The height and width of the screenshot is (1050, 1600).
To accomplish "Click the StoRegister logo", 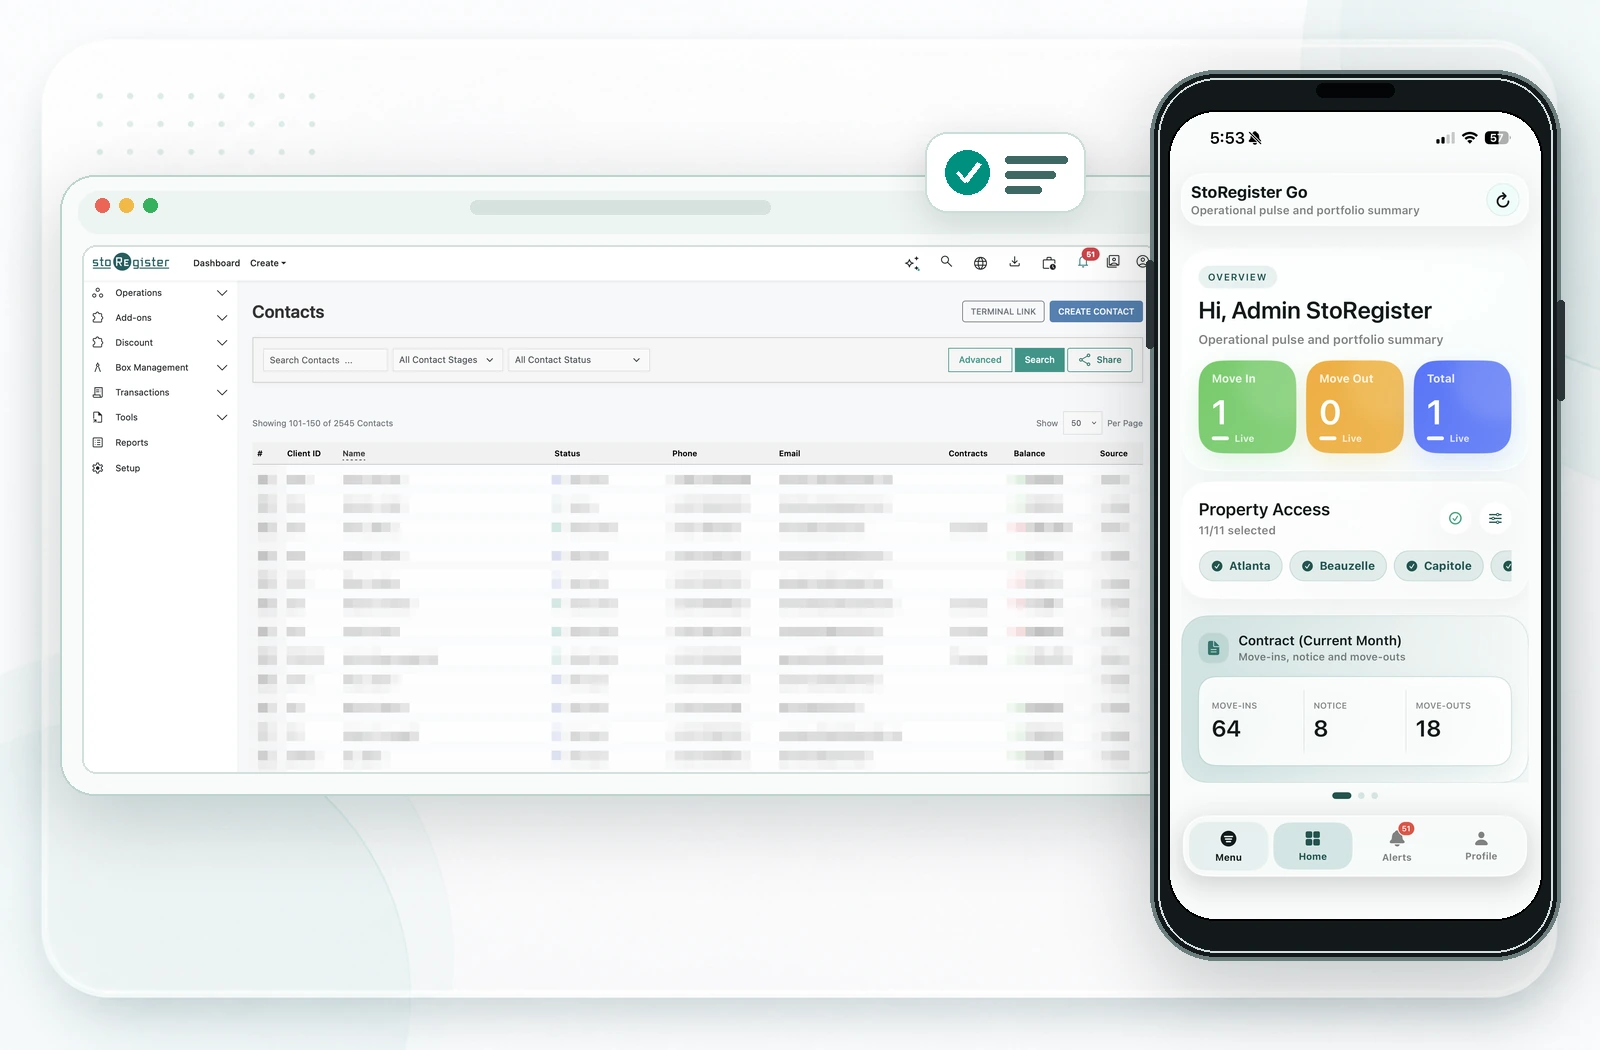I will (x=131, y=262).
